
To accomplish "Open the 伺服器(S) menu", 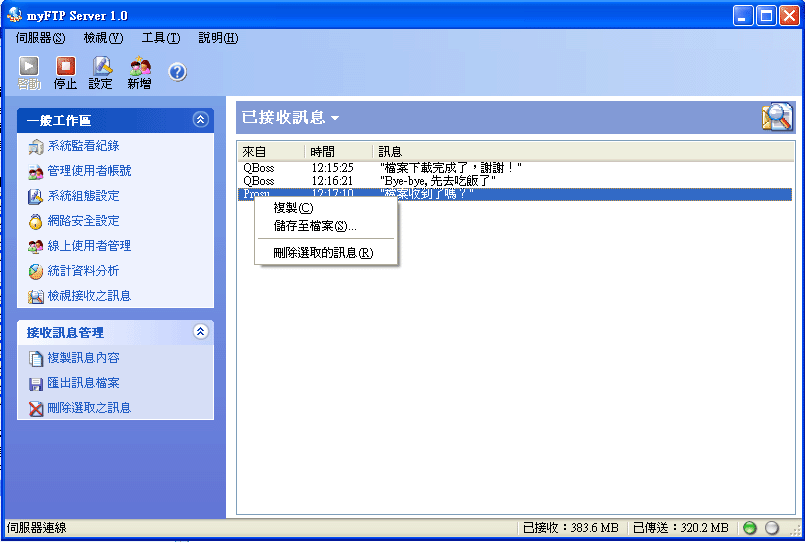I will point(41,38).
